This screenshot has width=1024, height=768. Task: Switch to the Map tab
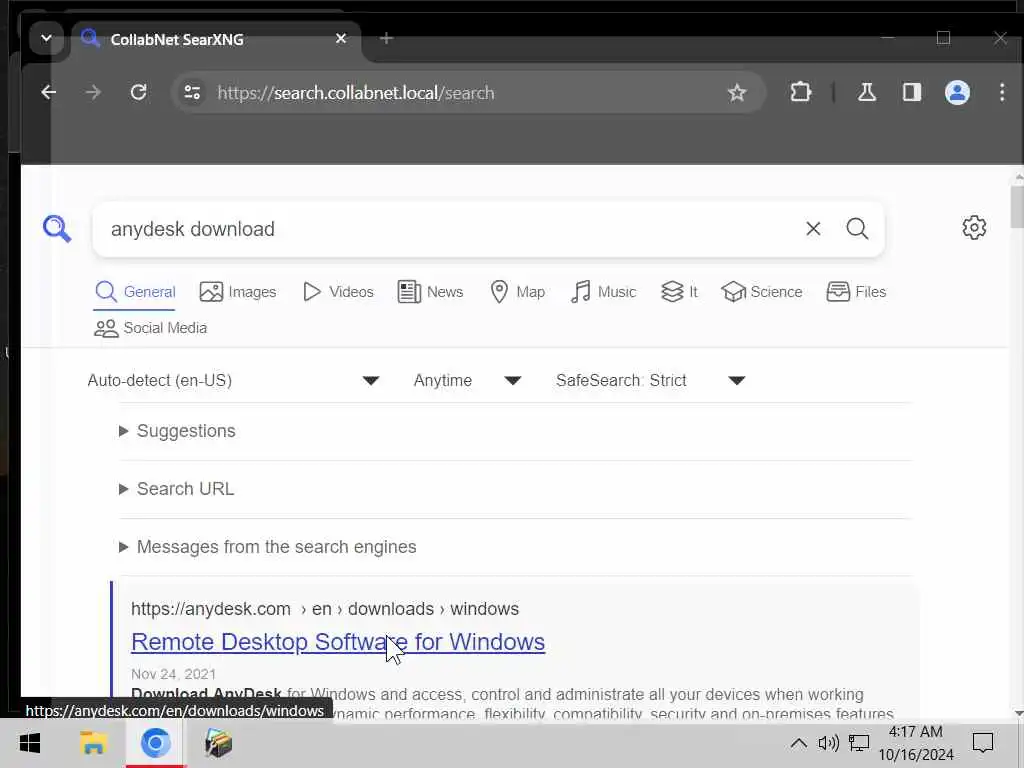[517, 292]
